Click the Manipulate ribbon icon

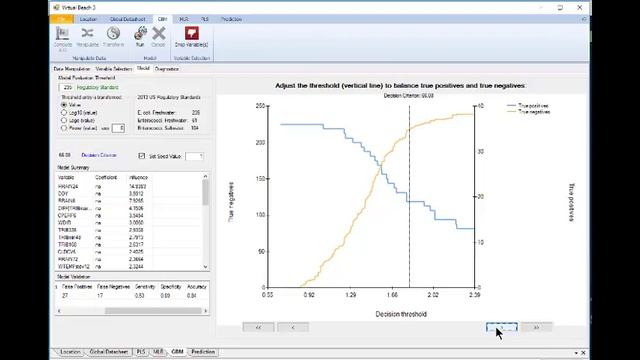coord(87,37)
